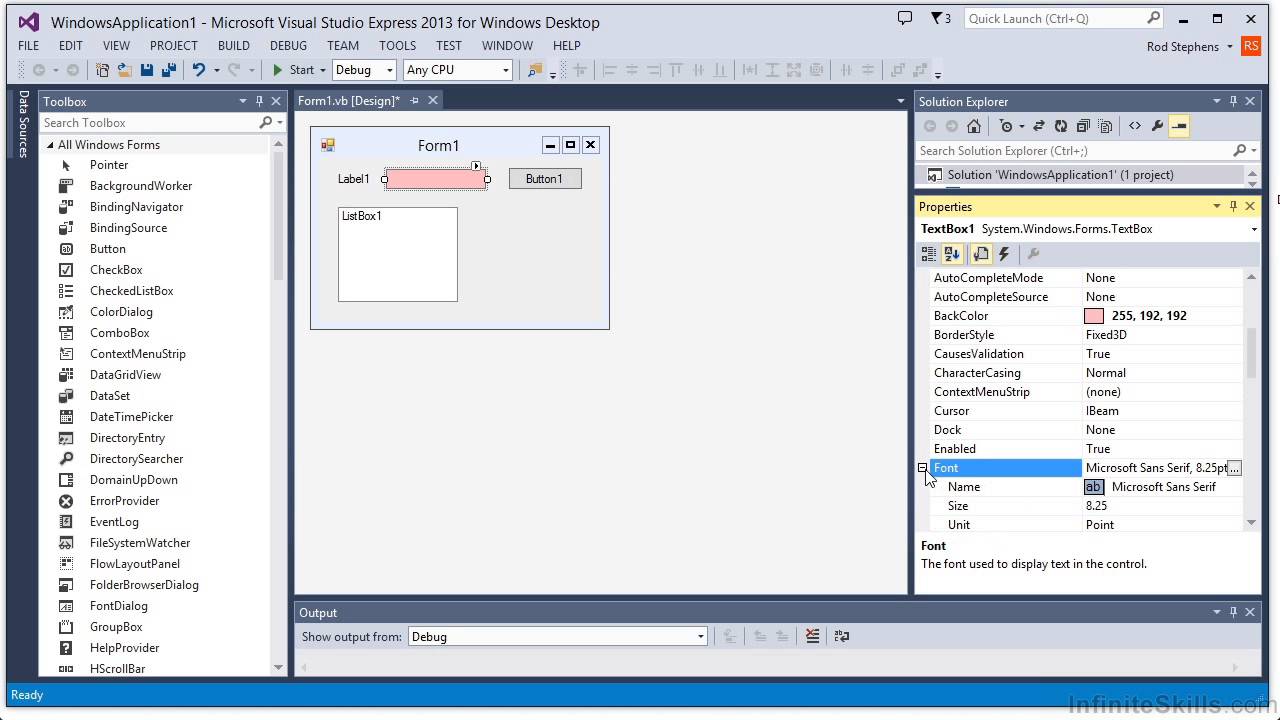Click TextBox1 smart tag arrow on form
1280x720 pixels.
point(476,166)
